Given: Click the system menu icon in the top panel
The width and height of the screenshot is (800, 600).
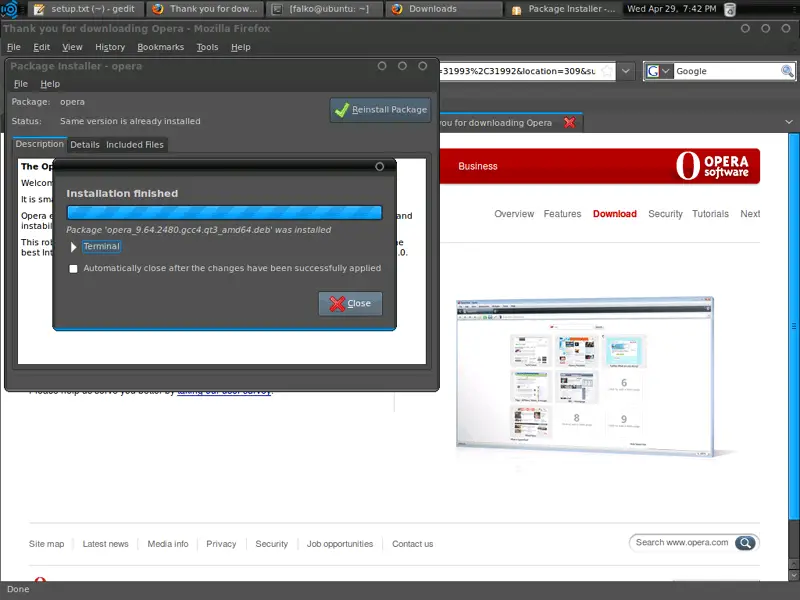Looking at the screenshot, I should [10, 9].
